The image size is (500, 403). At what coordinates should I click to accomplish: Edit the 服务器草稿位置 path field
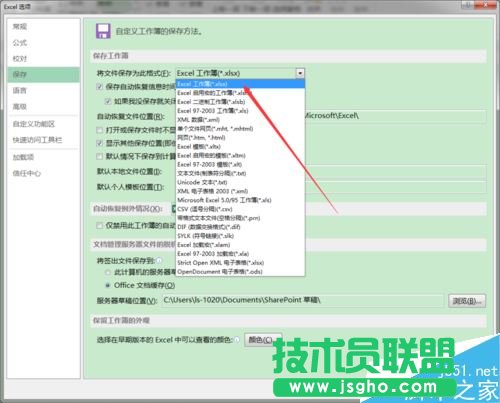pyautogui.click(x=303, y=300)
